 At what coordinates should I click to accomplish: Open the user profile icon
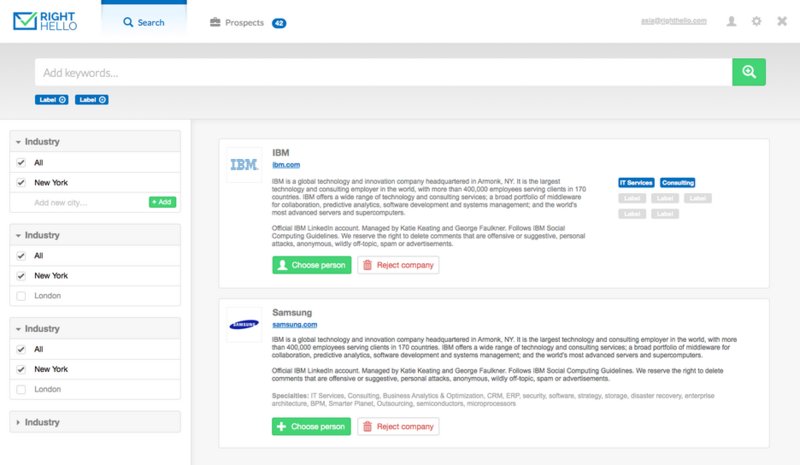tap(731, 21)
